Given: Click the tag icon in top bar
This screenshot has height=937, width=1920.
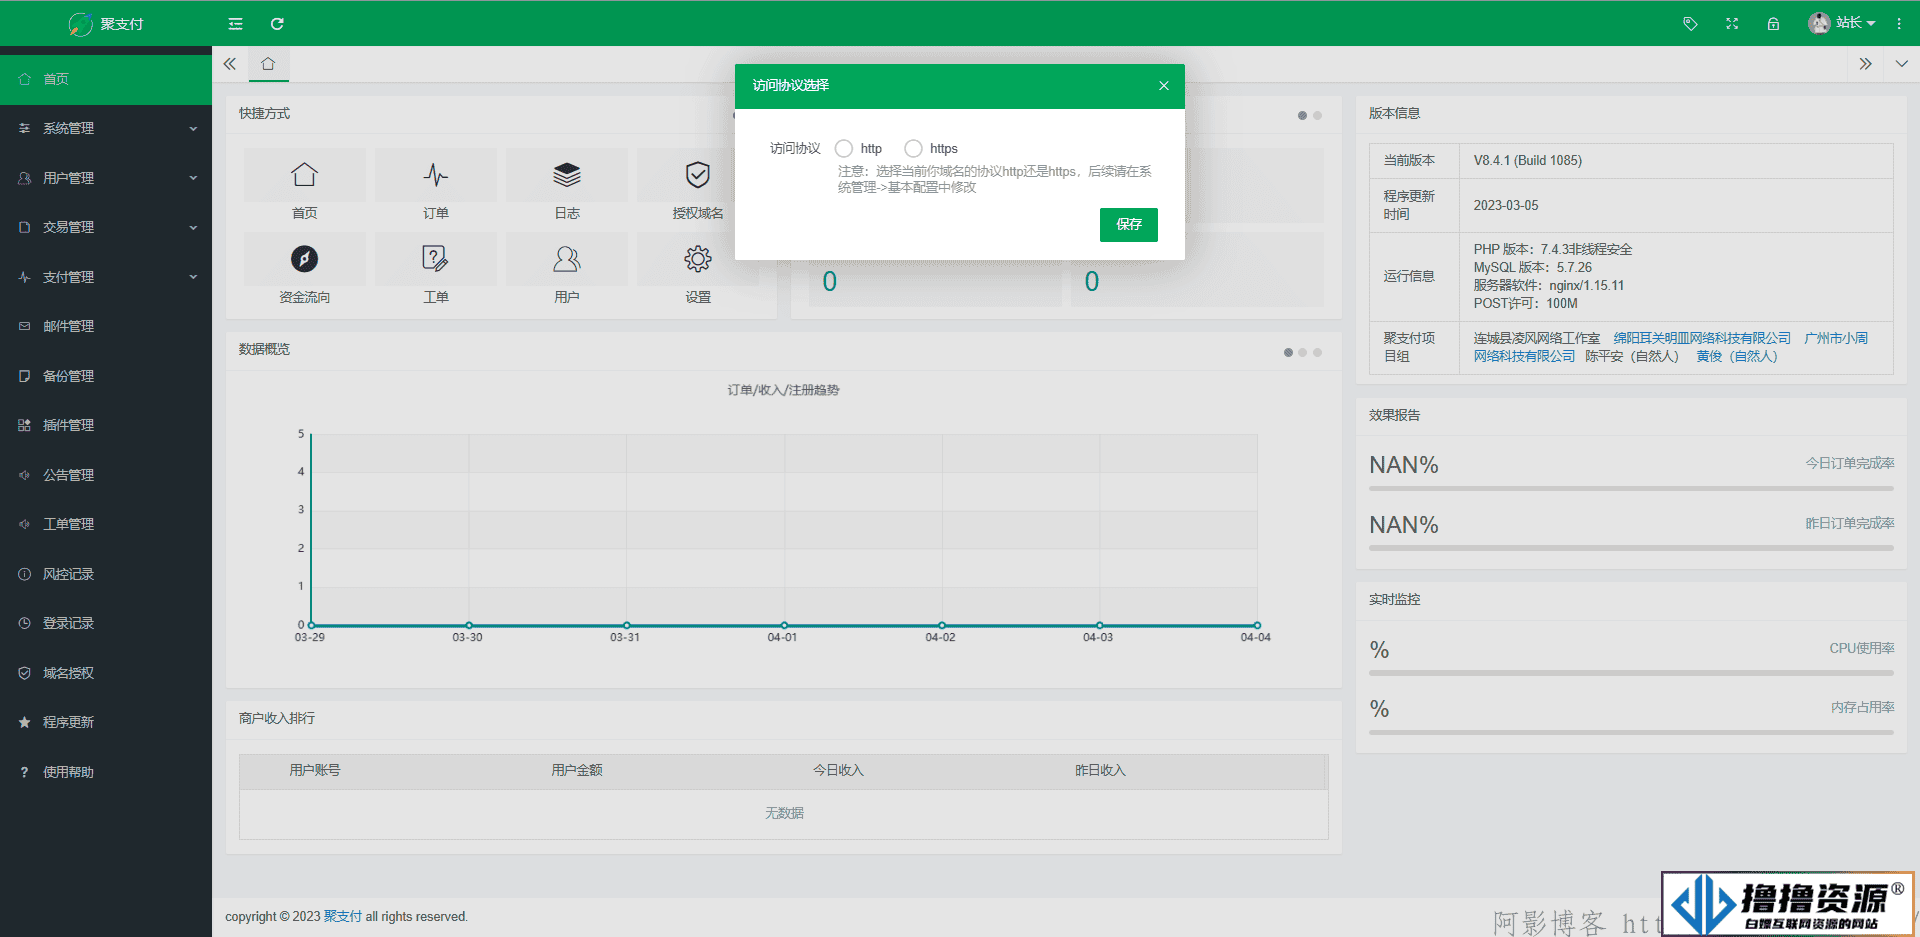Looking at the screenshot, I should 1690,24.
